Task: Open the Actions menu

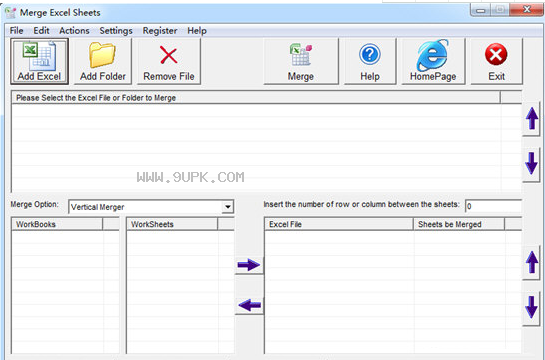Action: [74, 31]
